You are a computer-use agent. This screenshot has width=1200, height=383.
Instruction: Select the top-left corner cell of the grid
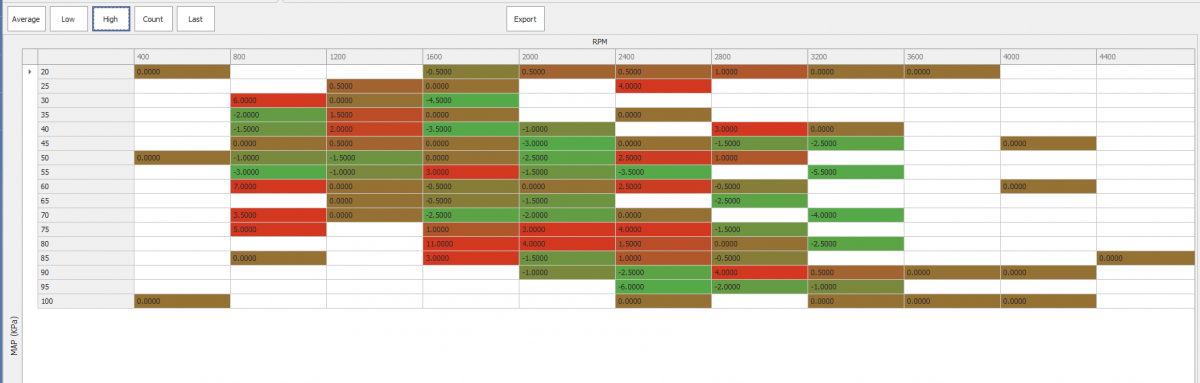point(86,57)
